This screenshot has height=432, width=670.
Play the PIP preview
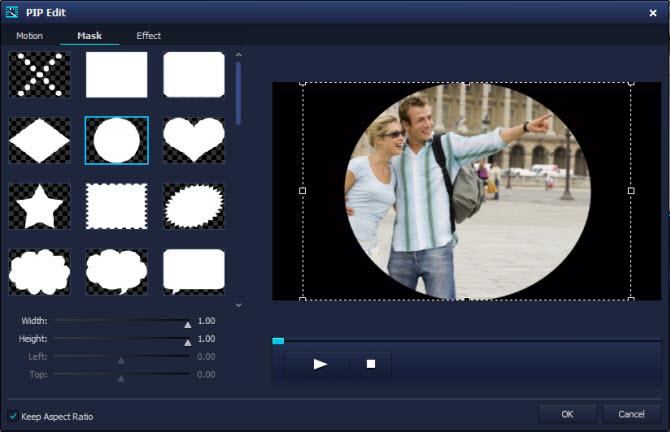tap(320, 364)
